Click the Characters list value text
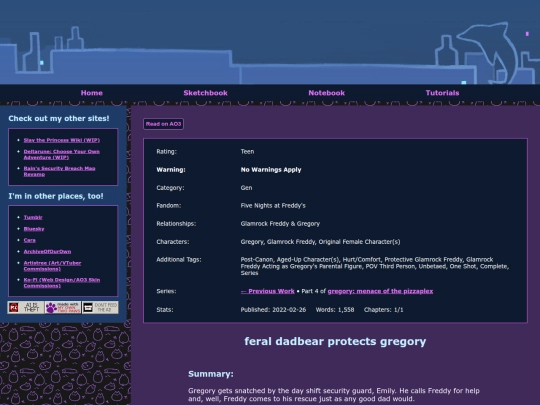540x405 pixels. [x=320, y=242]
